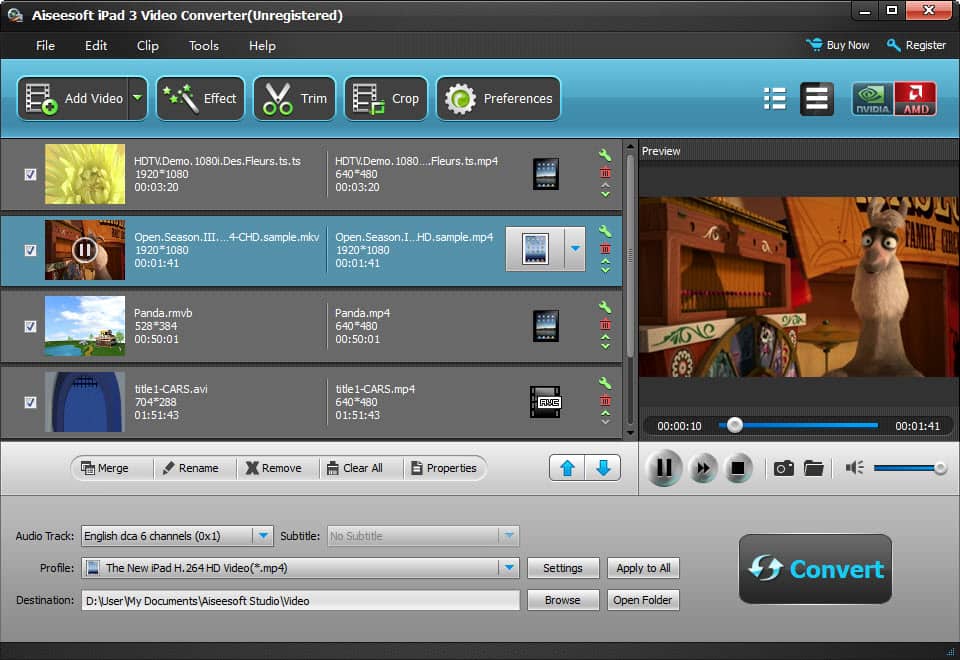Mute audio using the speaker icon

coord(854,468)
